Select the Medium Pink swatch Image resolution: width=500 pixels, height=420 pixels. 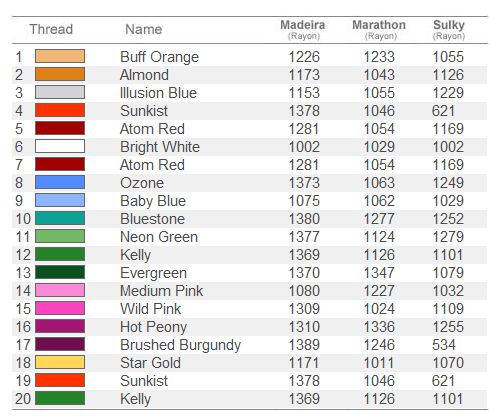(60, 290)
